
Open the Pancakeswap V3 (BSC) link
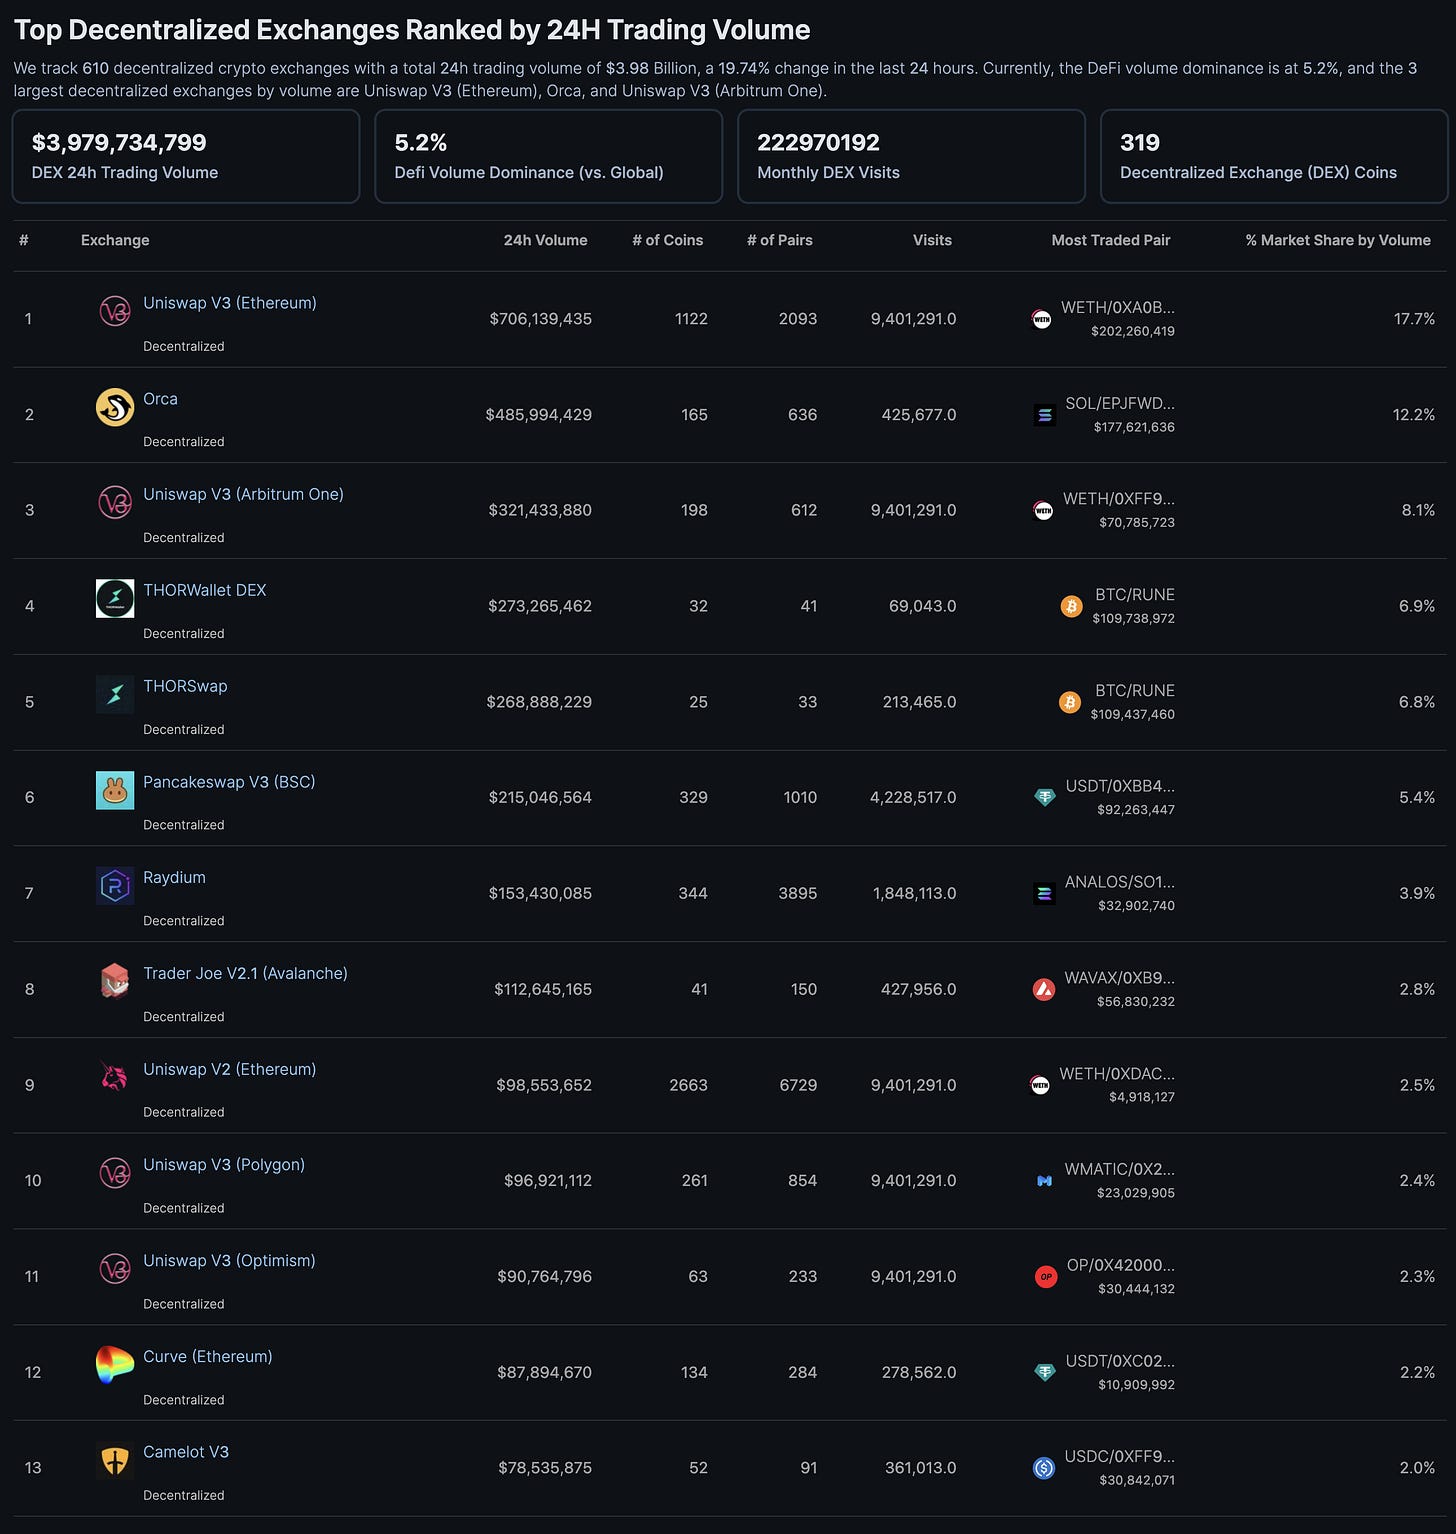[229, 782]
